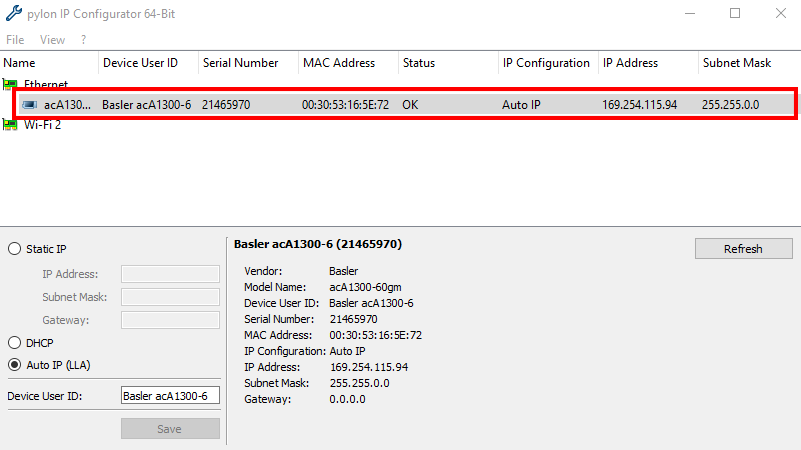This screenshot has height=450, width=801.
Task: Click the Refresh button
Action: [x=743, y=249]
